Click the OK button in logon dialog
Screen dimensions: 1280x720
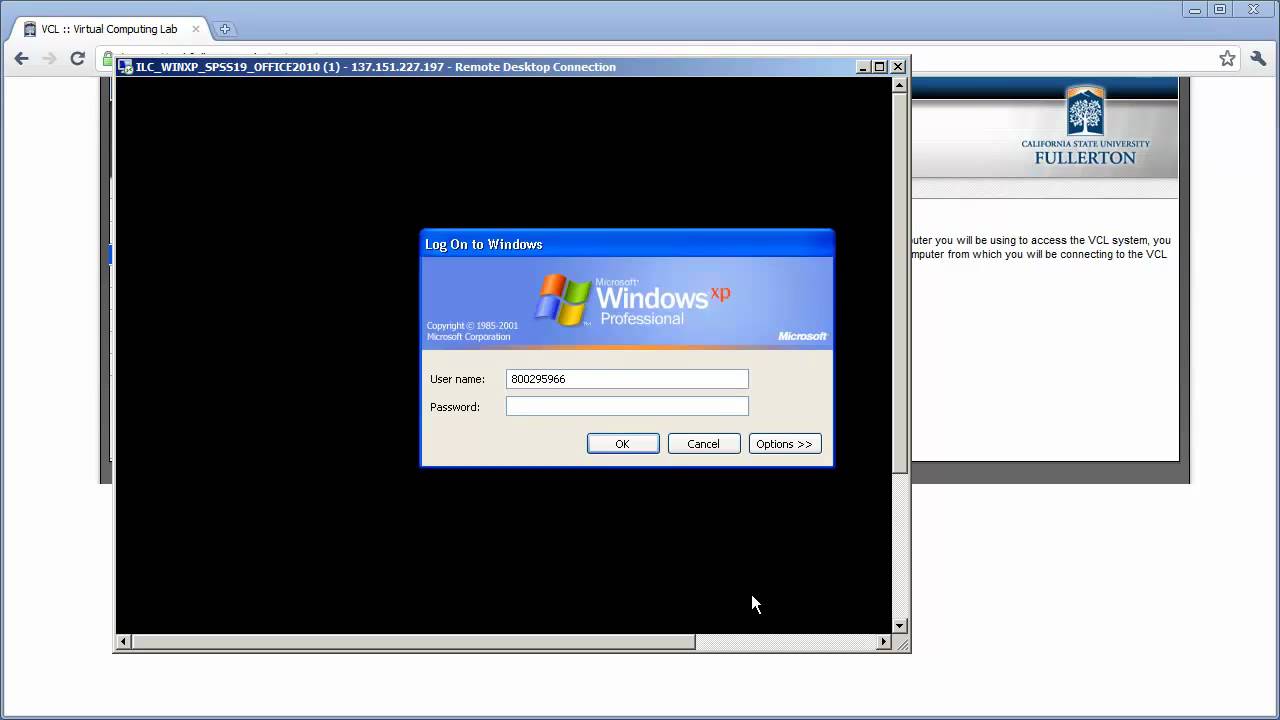(x=623, y=444)
